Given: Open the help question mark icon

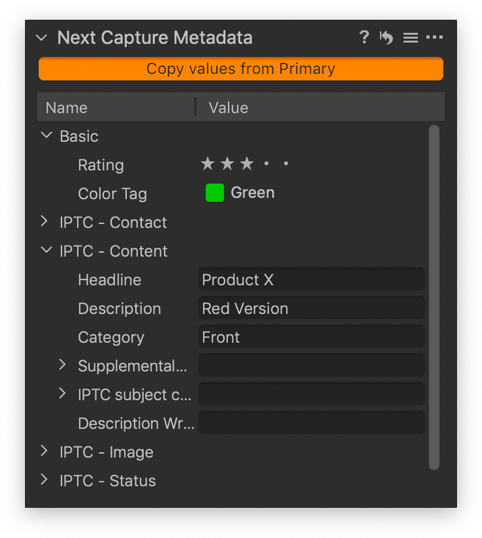Looking at the screenshot, I should [x=364, y=37].
